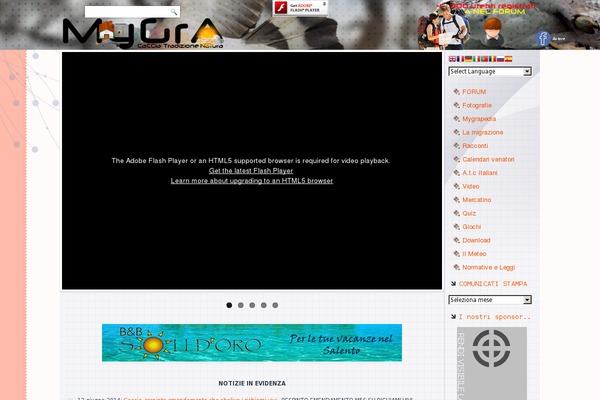Click the bullet icon beside Video
Image resolution: width=600 pixels, height=400 pixels.
coord(457,186)
